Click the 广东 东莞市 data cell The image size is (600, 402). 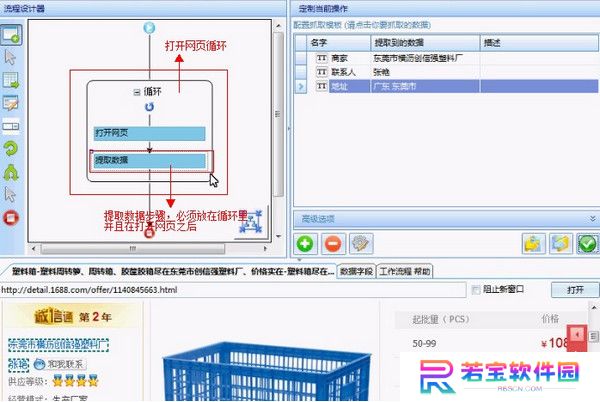point(426,86)
